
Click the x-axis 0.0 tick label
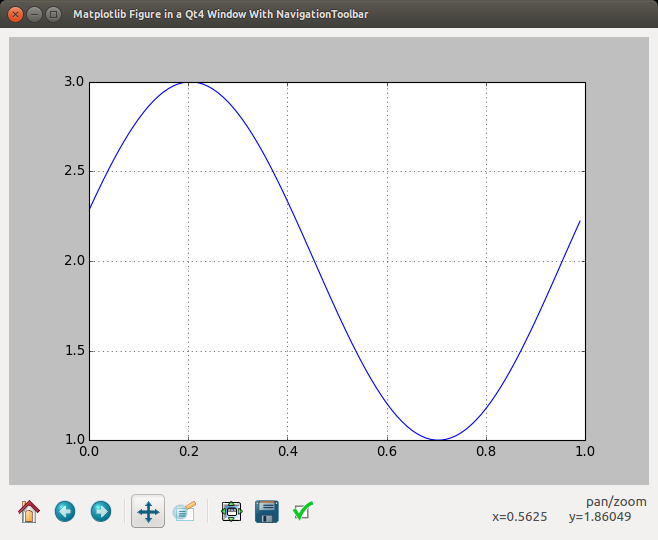coord(89,451)
